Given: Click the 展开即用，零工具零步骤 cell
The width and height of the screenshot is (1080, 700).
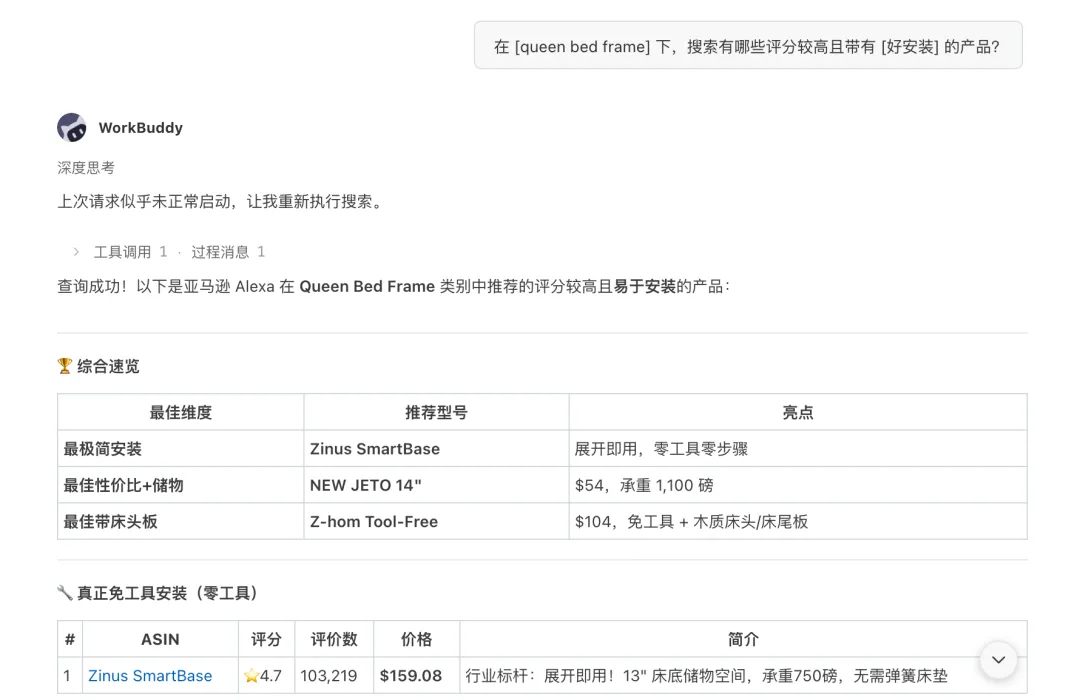Looking at the screenshot, I should click(x=798, y=449).
